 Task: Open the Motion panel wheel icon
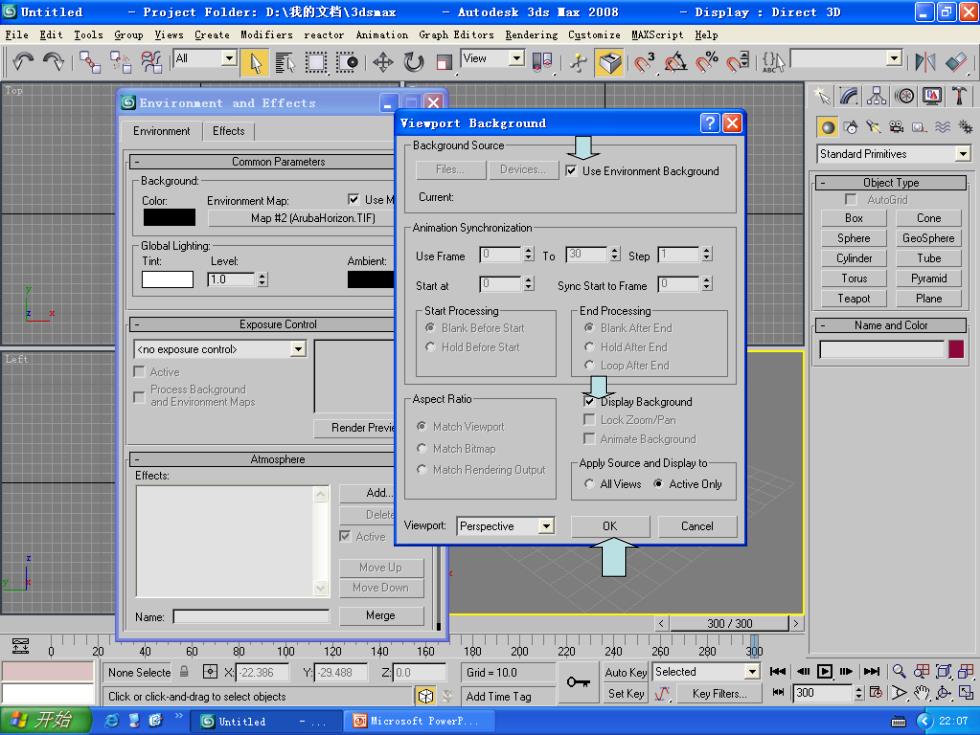coord(904,96)
